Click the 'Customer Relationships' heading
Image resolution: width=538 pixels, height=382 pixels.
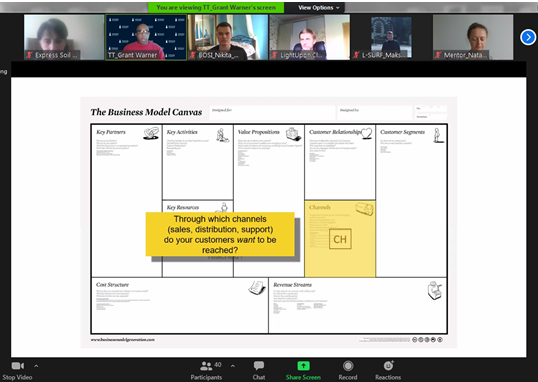click(335, 132)
